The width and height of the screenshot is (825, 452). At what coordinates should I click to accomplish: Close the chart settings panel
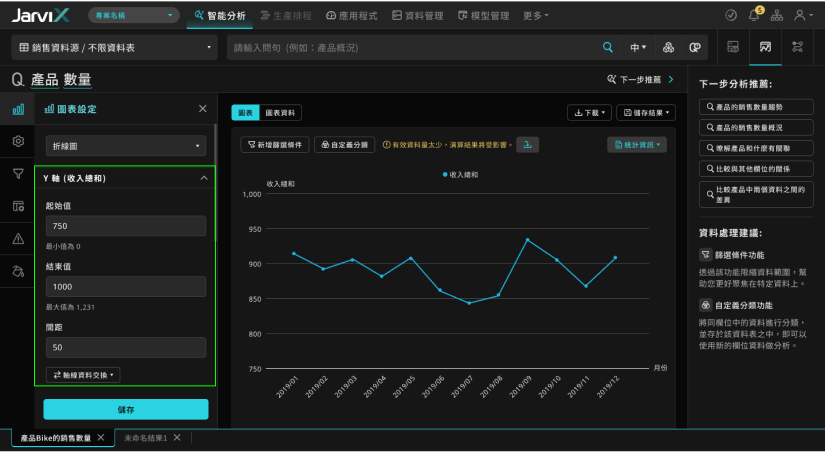point(203,108)
